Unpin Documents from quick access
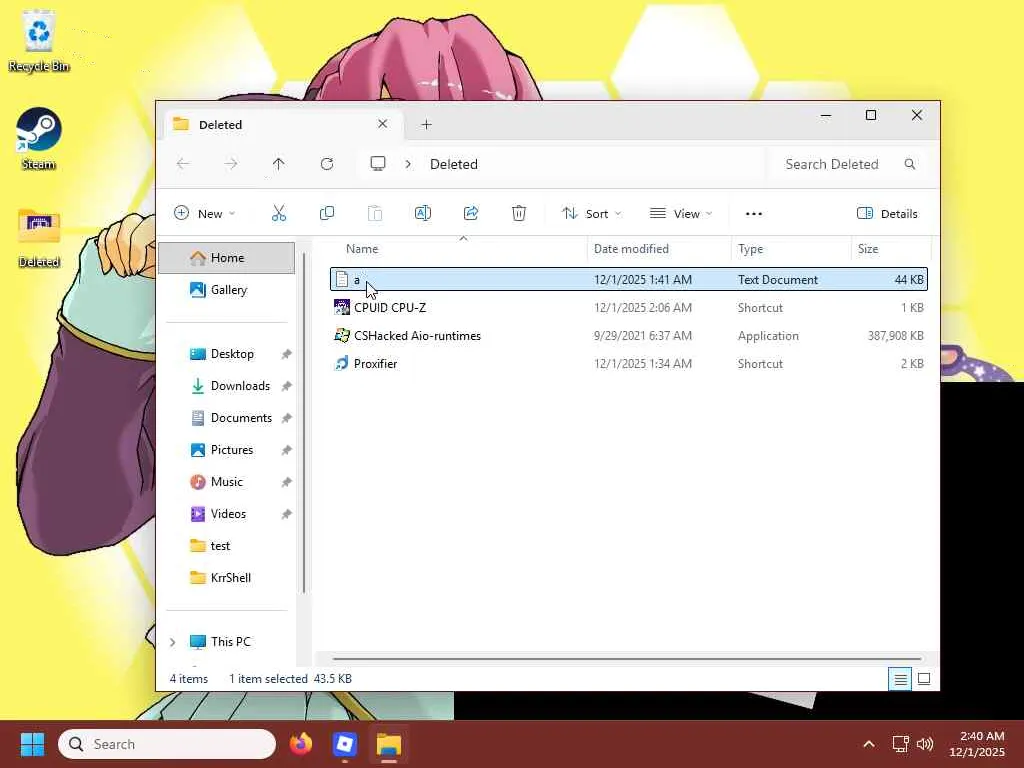The width and height of the screenshot is (1024, 768). click(286, 418)
